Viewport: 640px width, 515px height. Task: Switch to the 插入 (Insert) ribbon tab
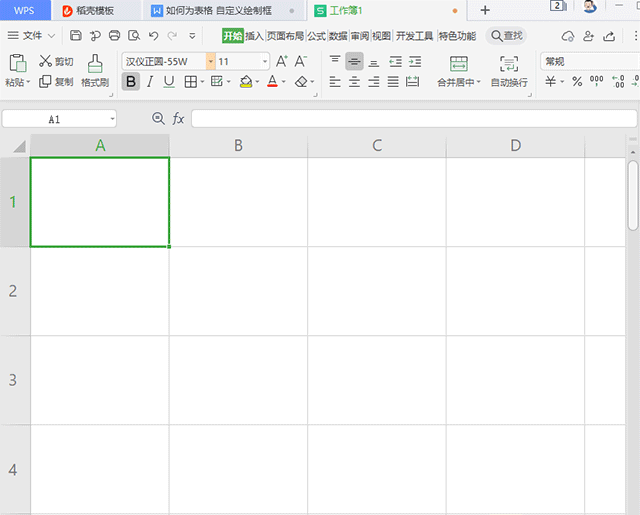pos(254,36)
